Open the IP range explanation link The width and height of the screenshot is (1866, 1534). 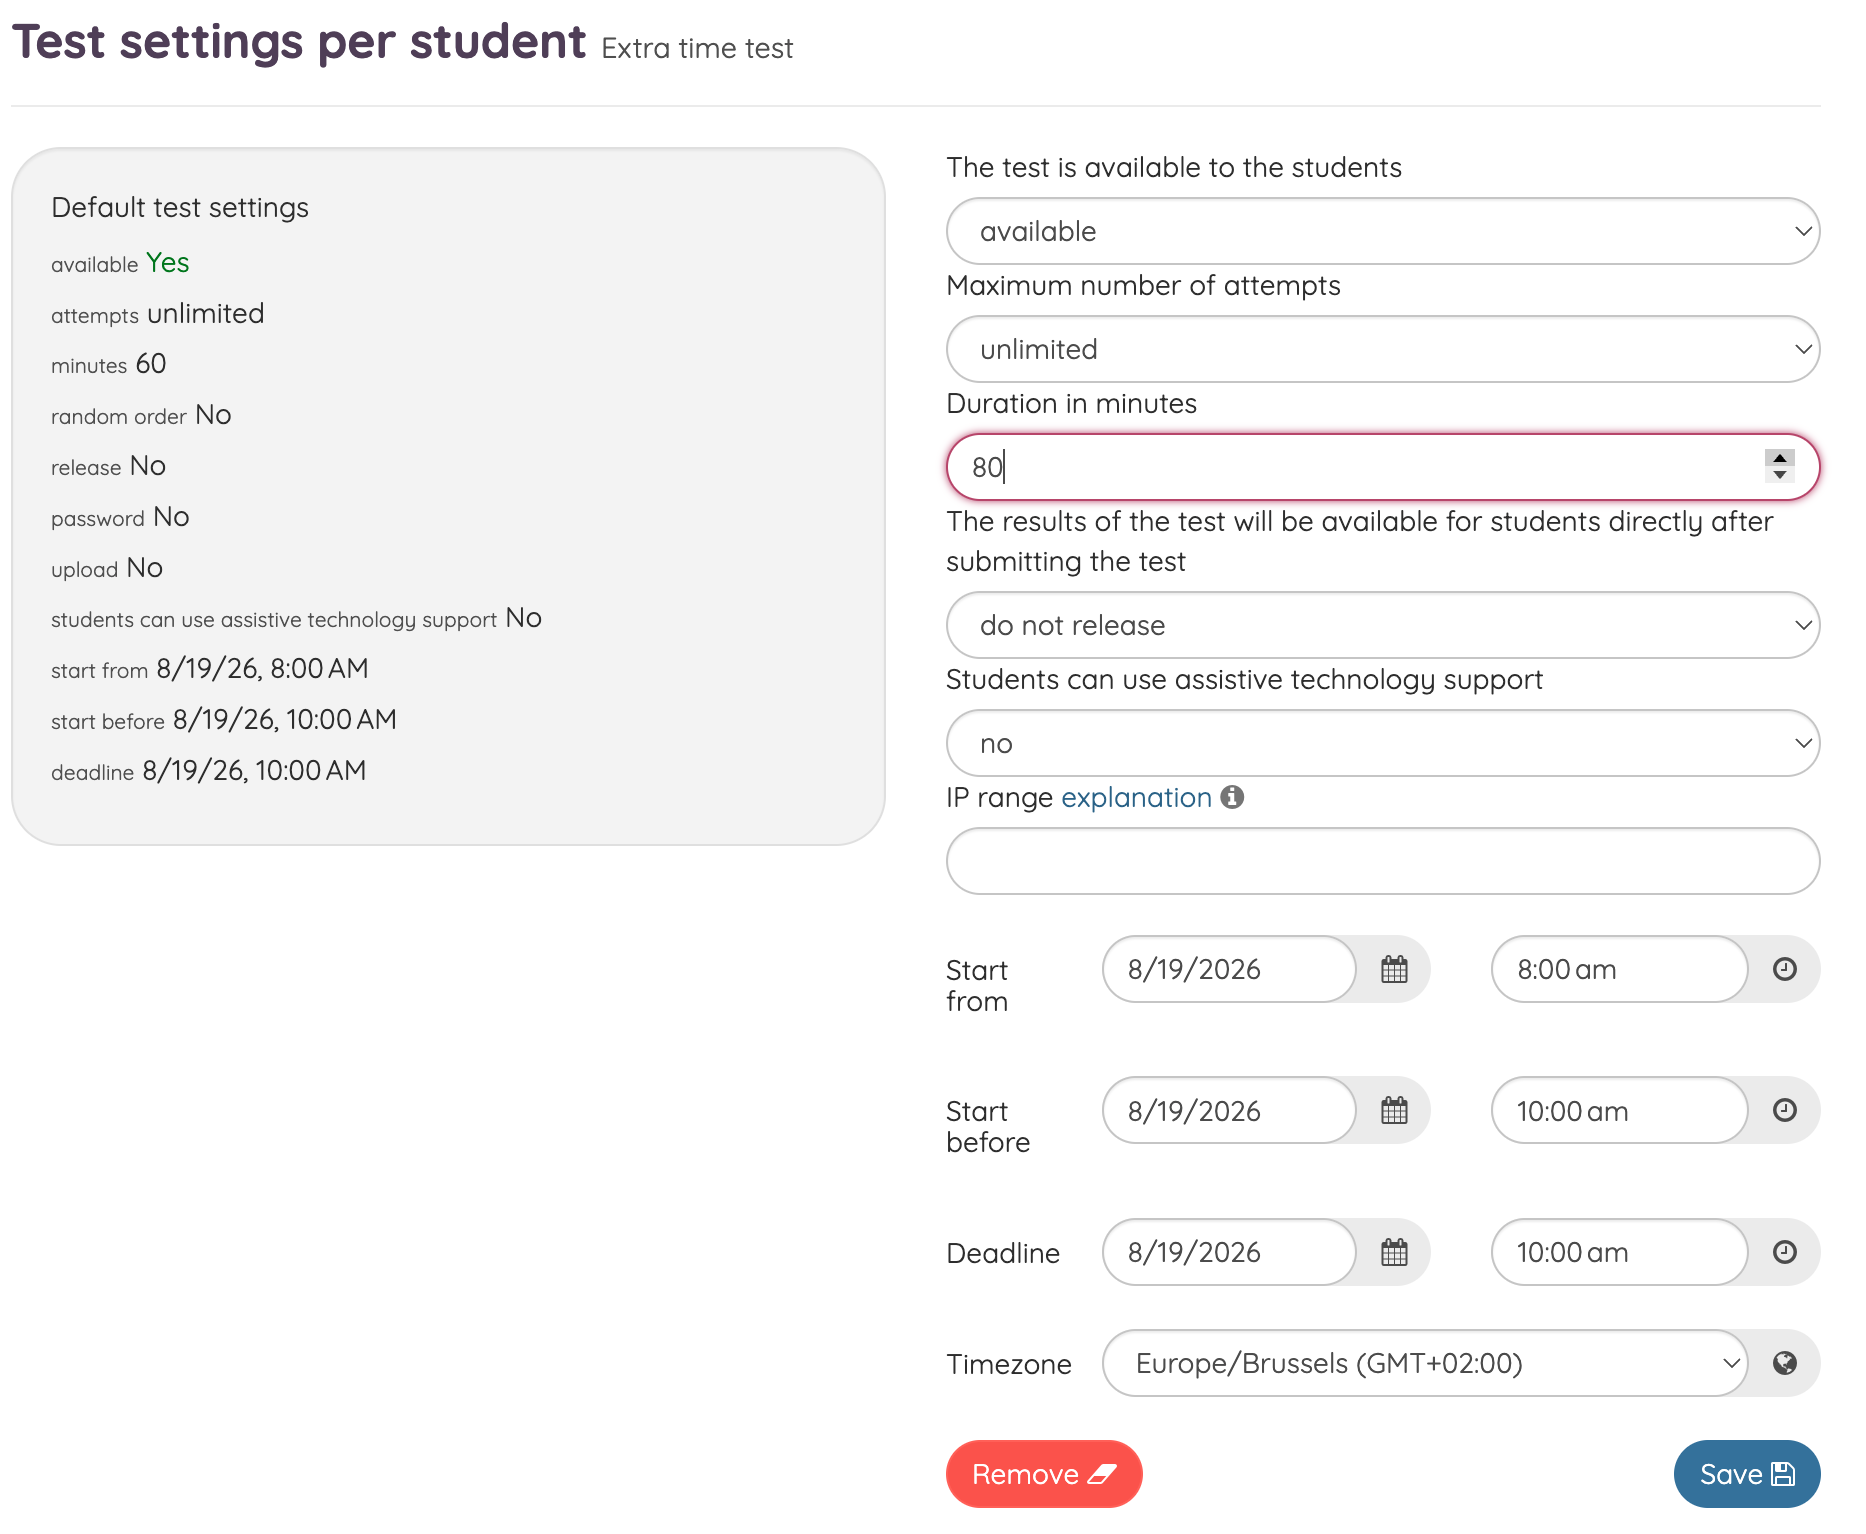pos(1136,797)
